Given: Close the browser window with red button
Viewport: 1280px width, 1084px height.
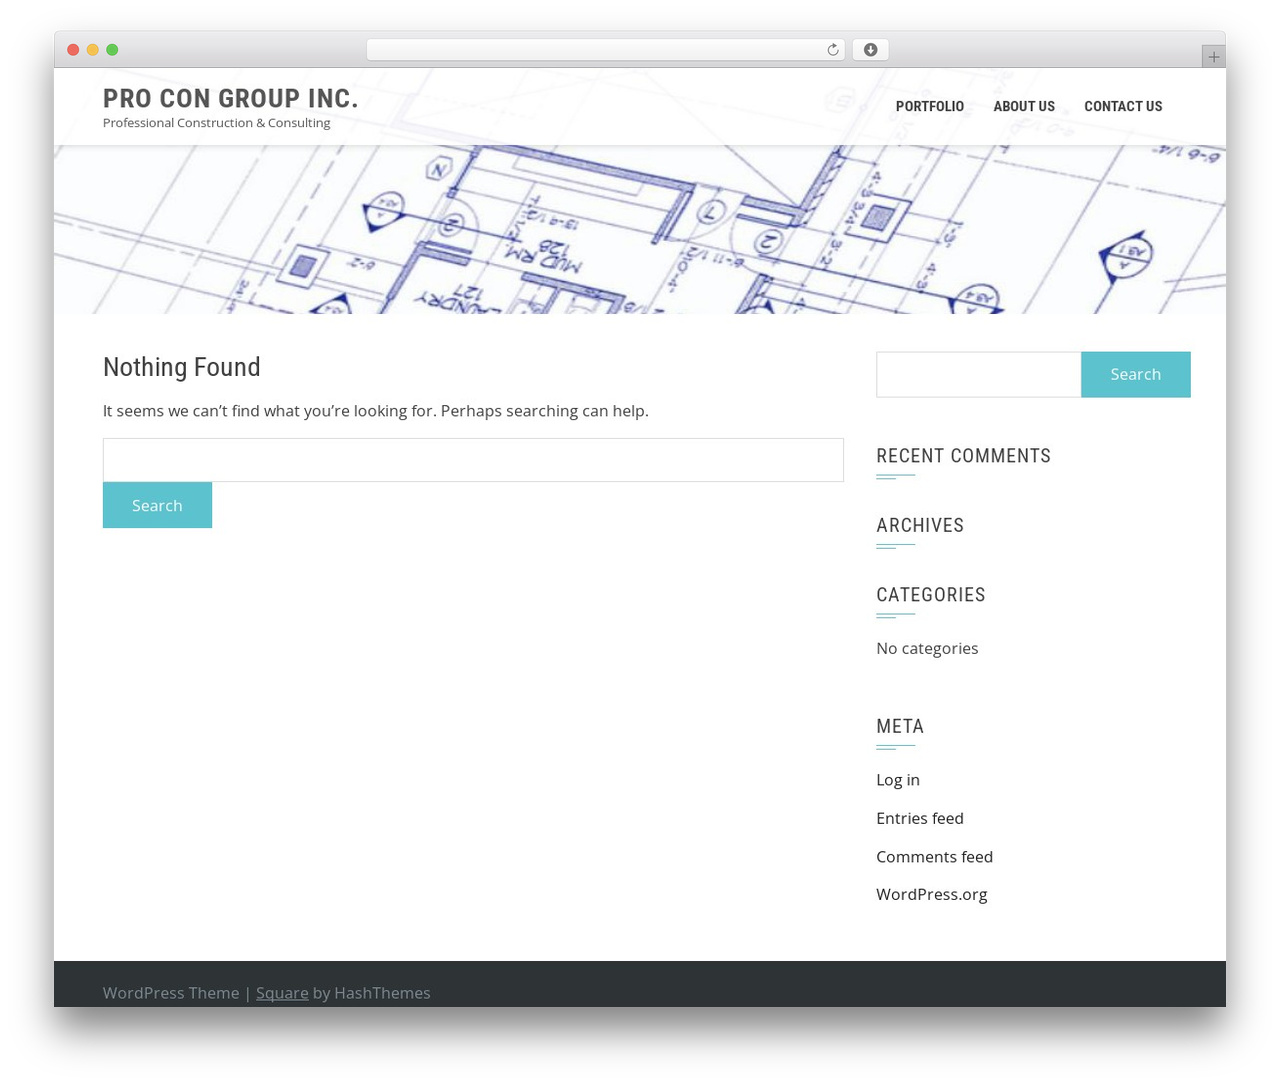Looking at the screenshot, I should 73,50.
